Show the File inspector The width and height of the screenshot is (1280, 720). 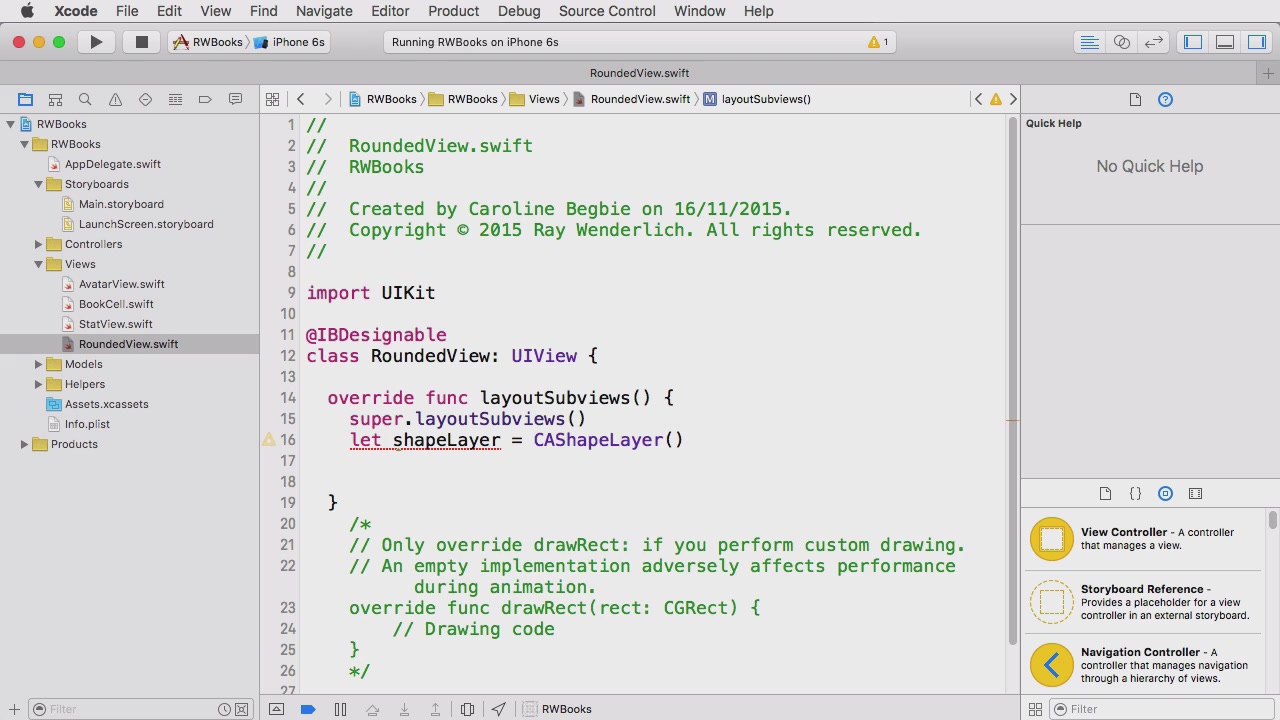[1135, 99]
